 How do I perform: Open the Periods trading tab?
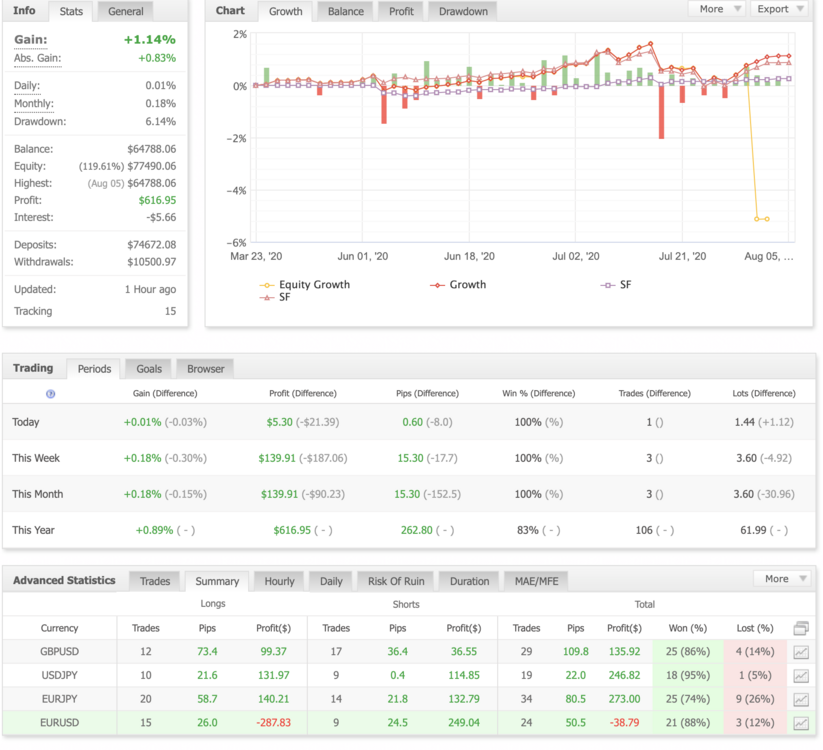click(x=94, y=368)
